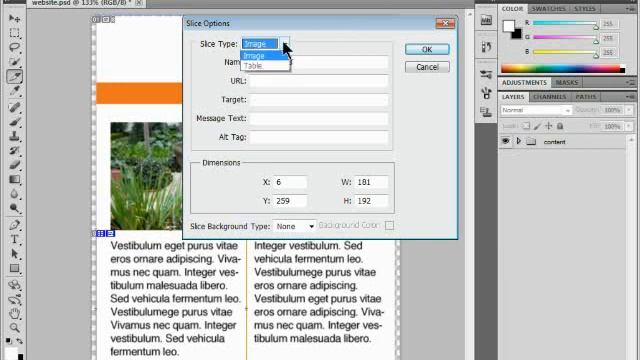Select the Spot Healing Brush tool
This screenshot has height=360, width=640.
14,107
